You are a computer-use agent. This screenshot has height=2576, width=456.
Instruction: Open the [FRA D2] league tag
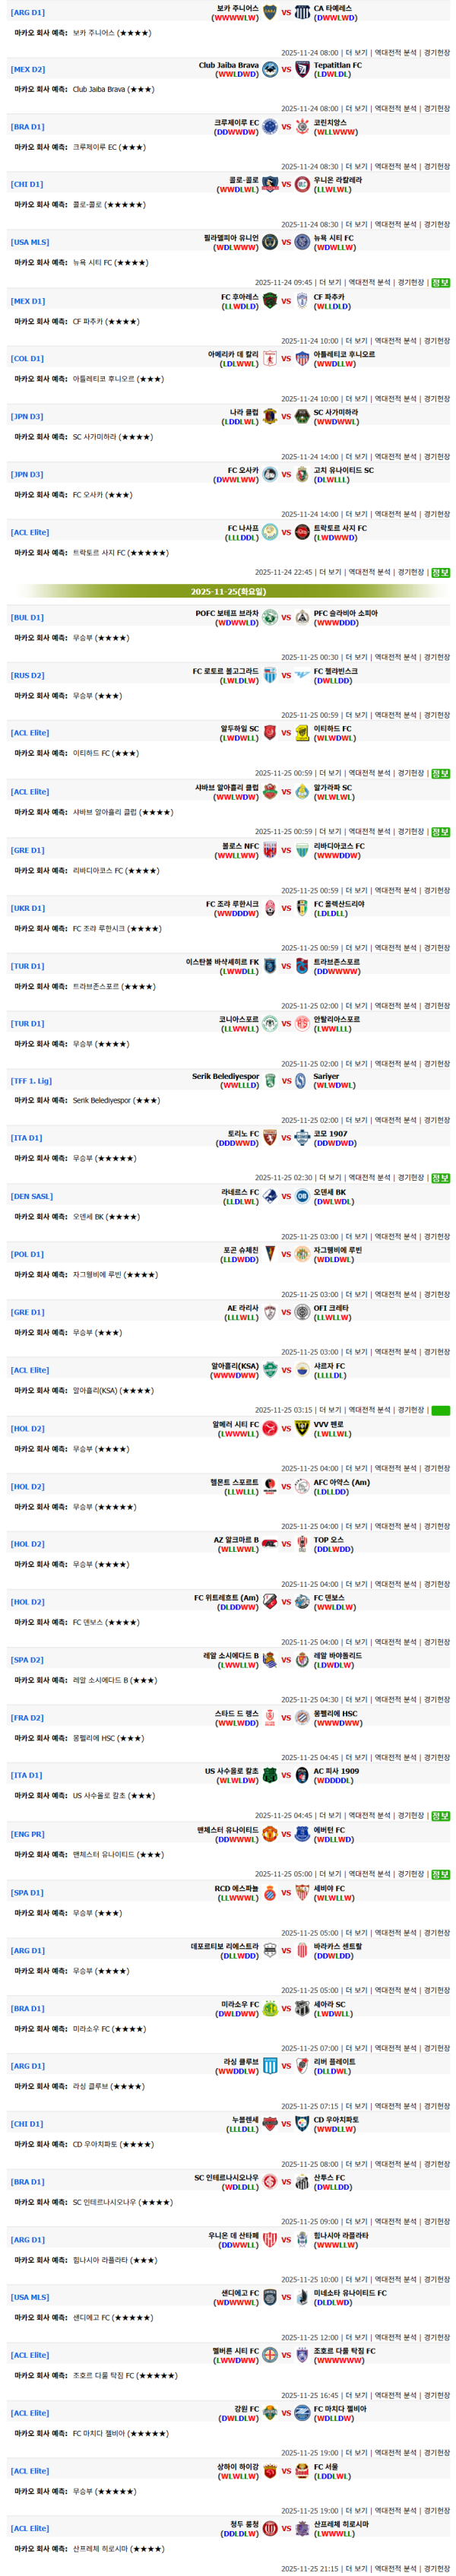[27, 1718]
